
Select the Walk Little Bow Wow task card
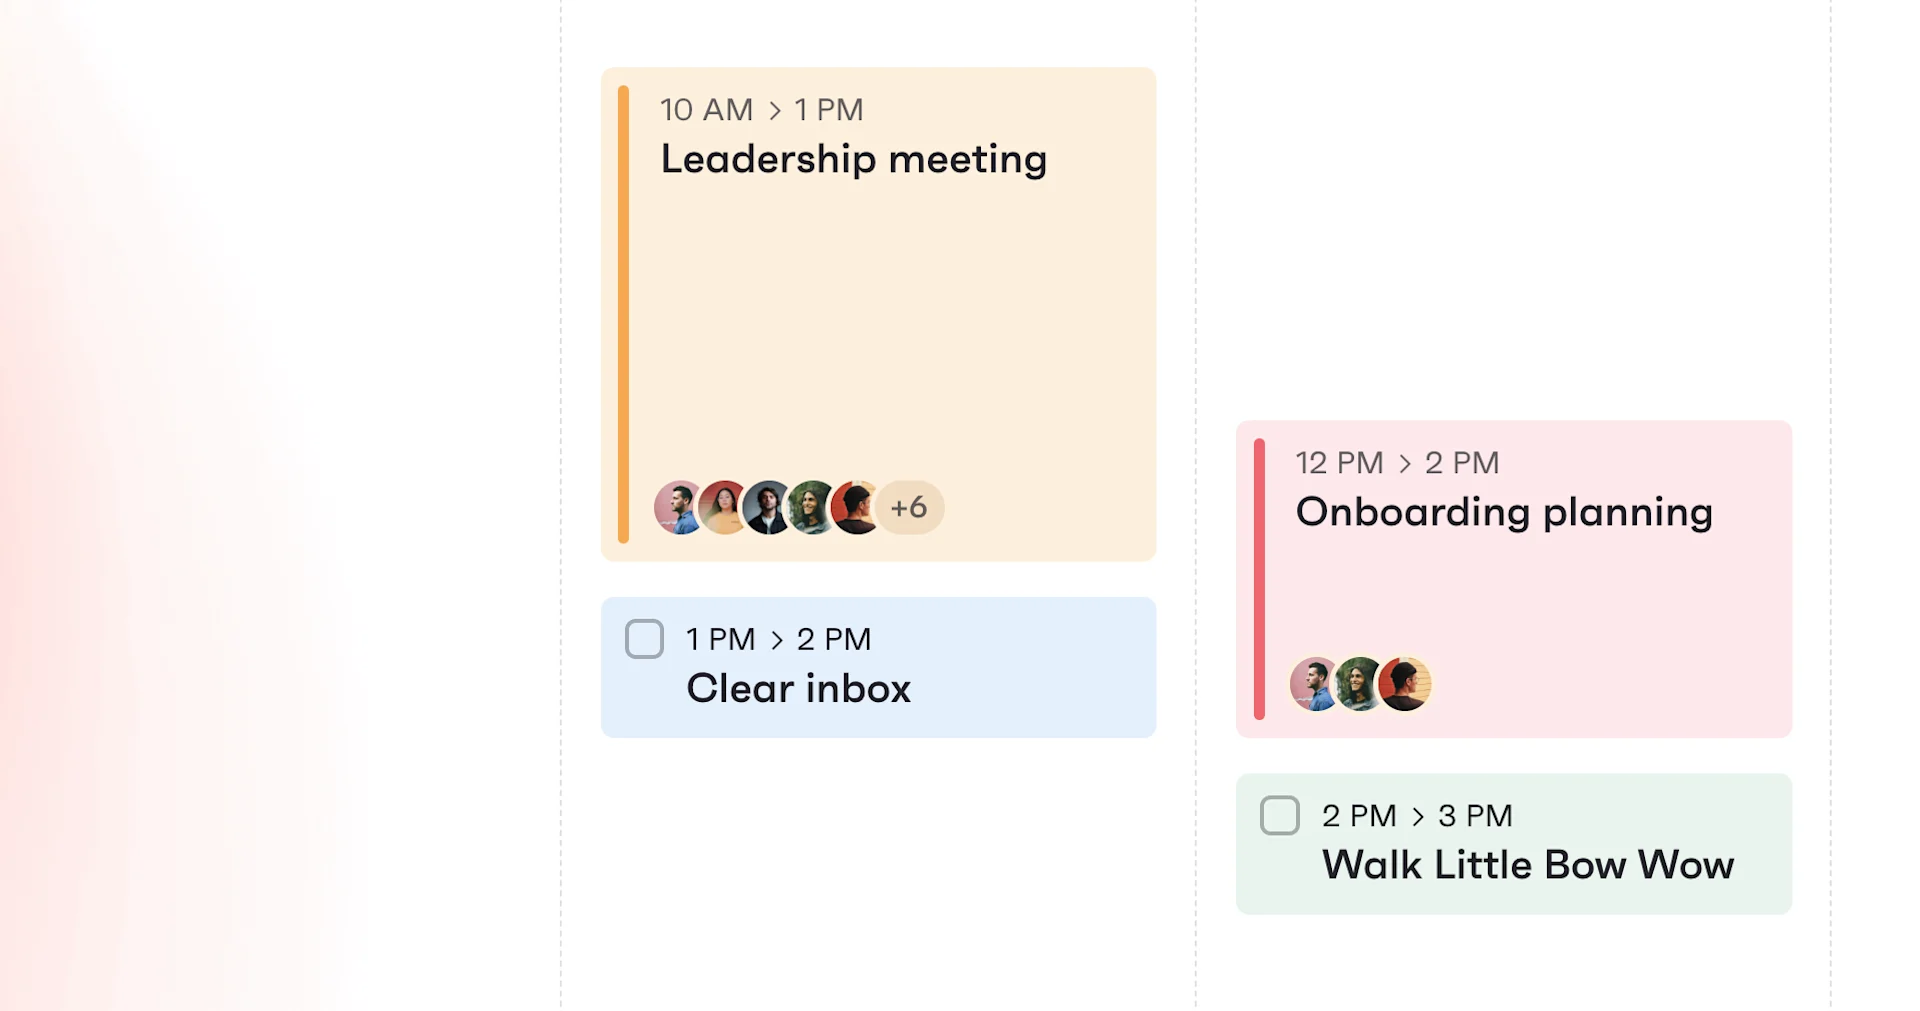1514,843
